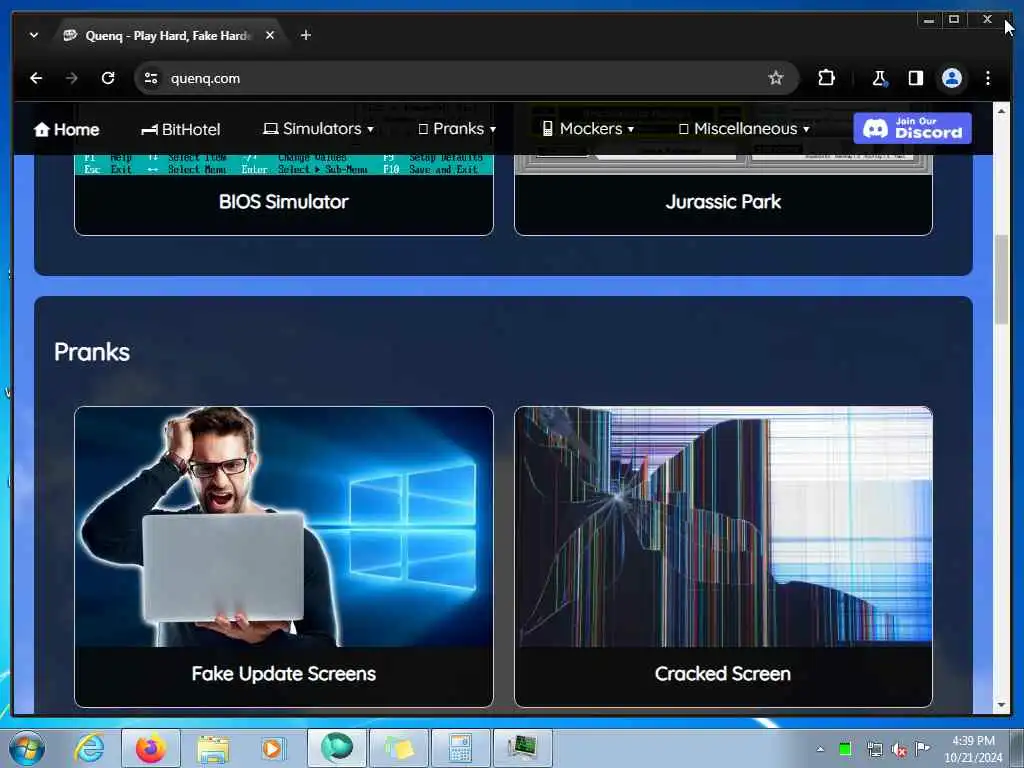Click the green square tray icon

click(x=844, y=748)
